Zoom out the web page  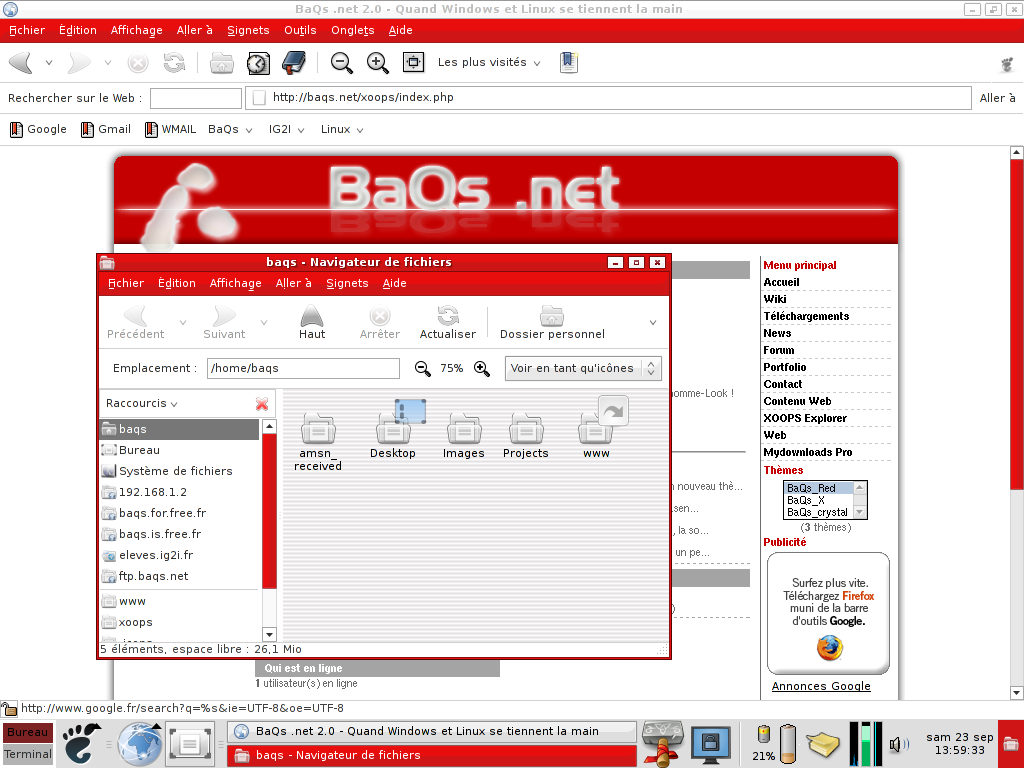(341, 63)
